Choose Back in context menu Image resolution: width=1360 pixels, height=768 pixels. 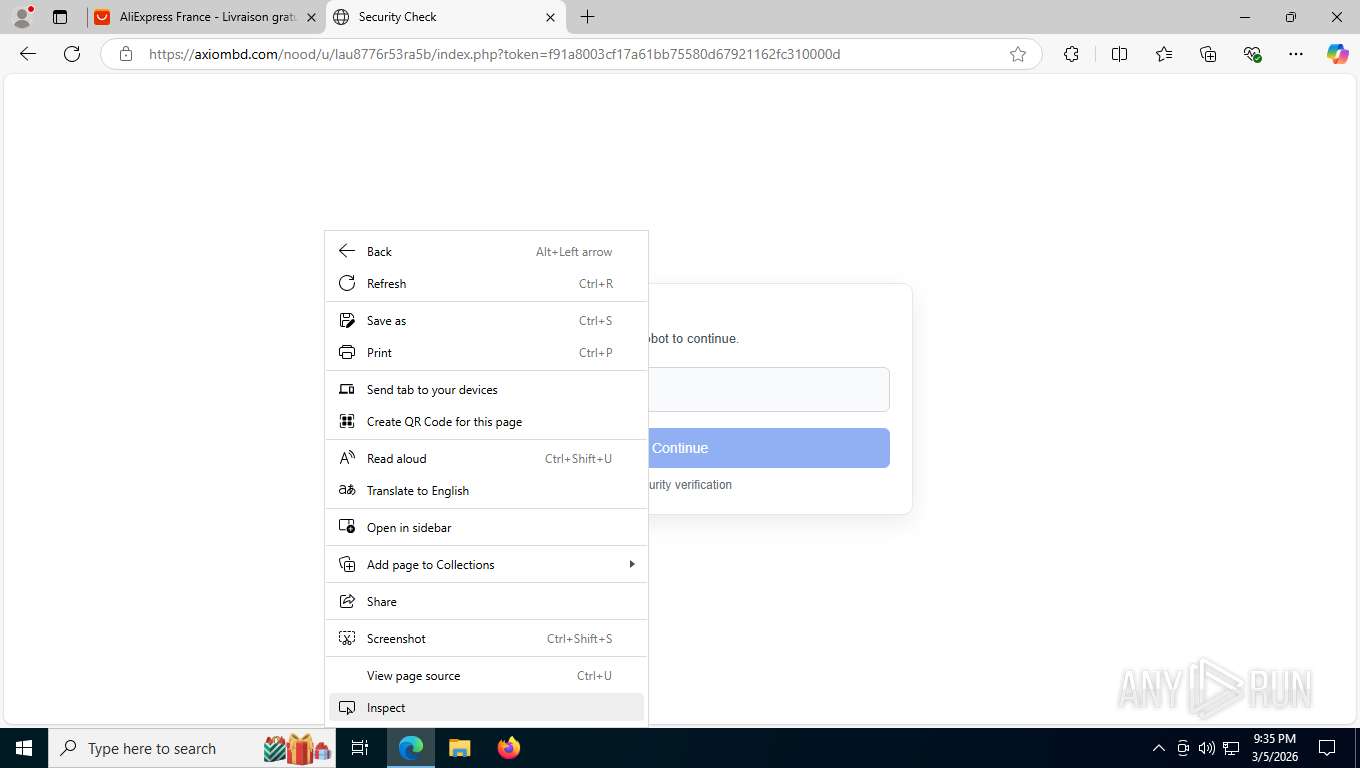486,252
